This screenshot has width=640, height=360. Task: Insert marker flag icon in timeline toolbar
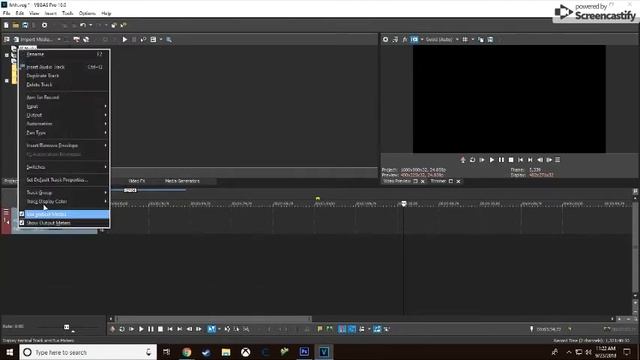click(320, 329)
